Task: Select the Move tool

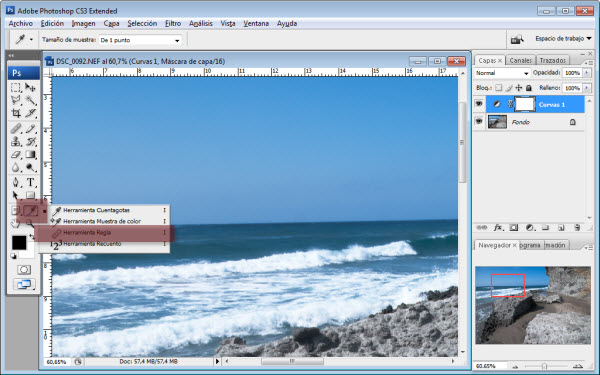Action: [31, 88]
